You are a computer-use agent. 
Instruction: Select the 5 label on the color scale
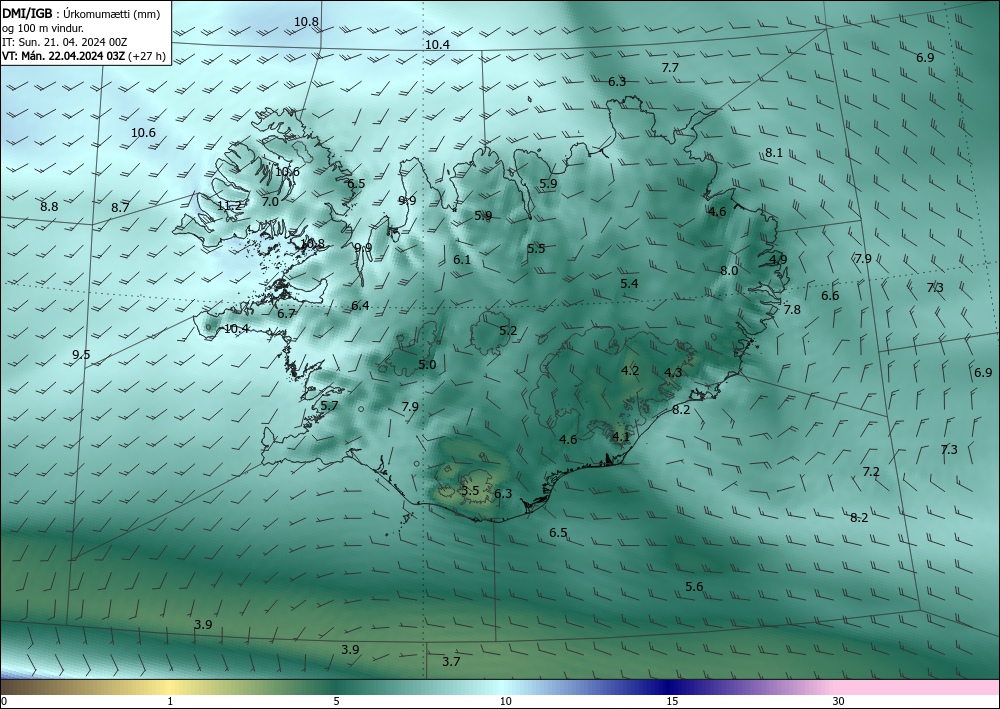pyautogui.click(x=336, y=701)
